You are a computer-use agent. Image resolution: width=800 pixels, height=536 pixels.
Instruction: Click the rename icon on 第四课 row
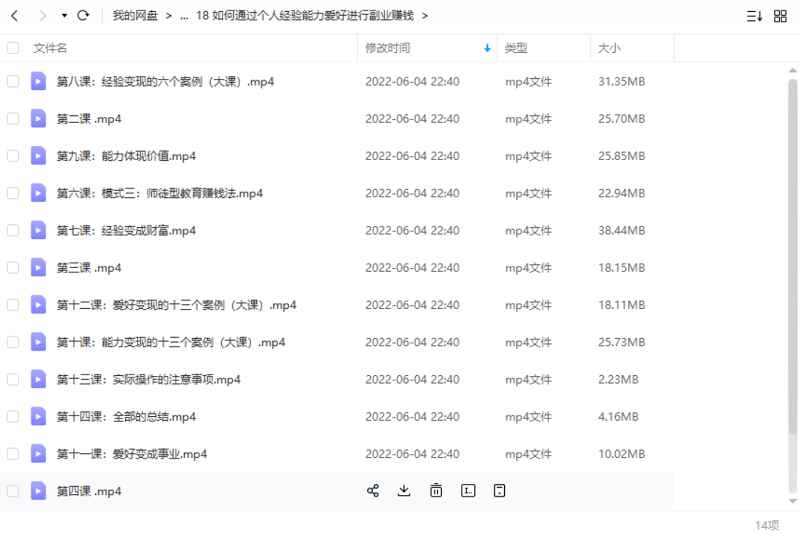(x=468, y=490)
